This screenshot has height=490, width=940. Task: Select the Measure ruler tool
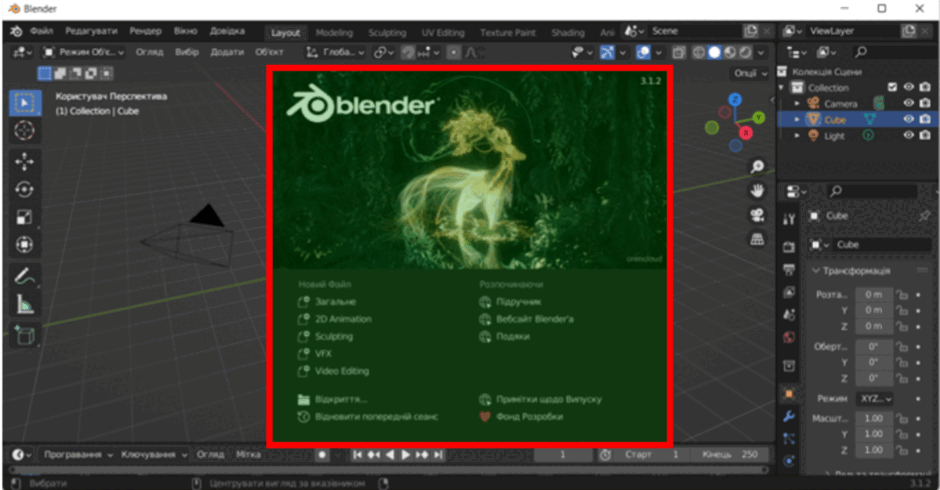click(25, 305)
